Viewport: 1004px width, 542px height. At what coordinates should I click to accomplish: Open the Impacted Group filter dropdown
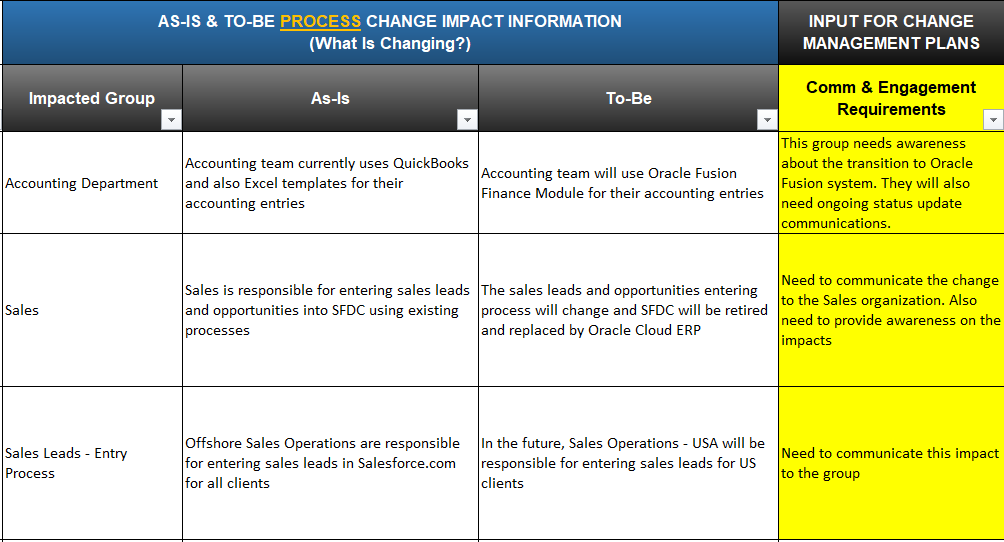[171, 120]
